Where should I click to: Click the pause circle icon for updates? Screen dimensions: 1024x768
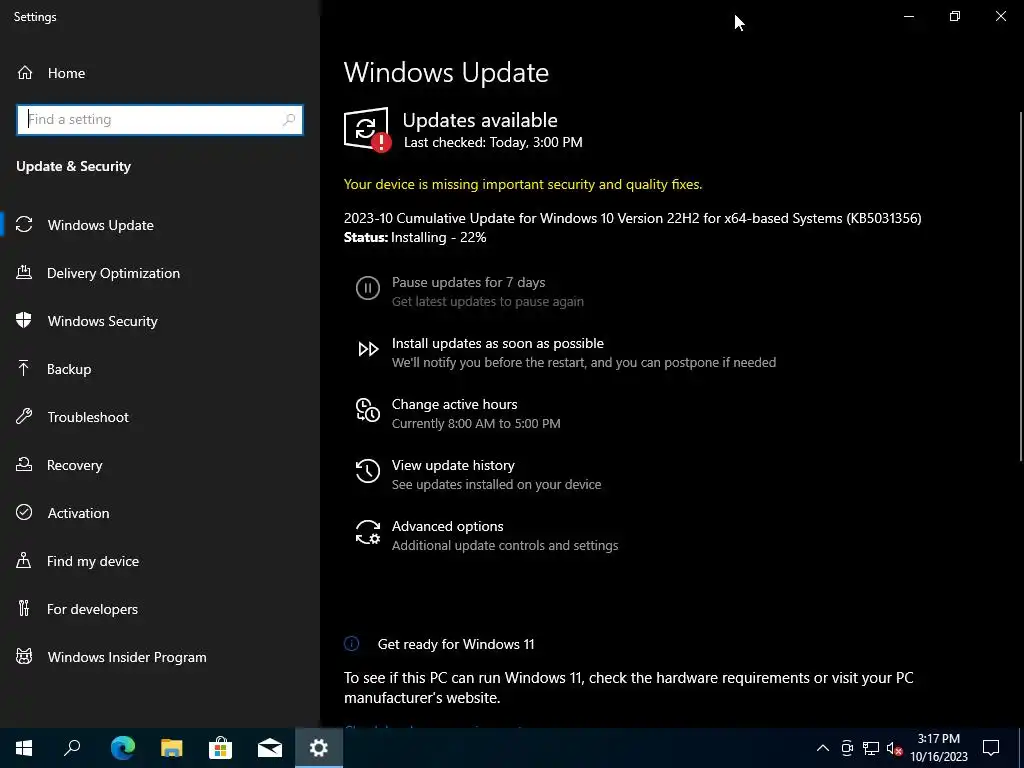(368, 288)
